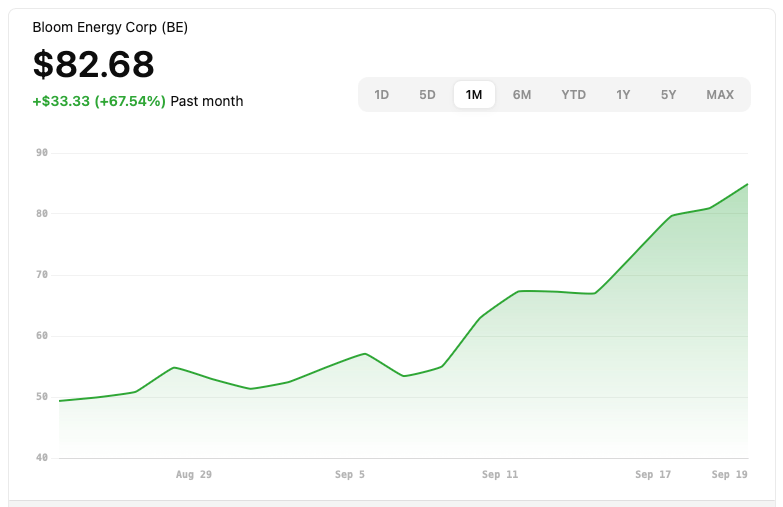Click the Aug 29 date axis label
This screenshot has height=507, width=783.
tap(194, 475)
